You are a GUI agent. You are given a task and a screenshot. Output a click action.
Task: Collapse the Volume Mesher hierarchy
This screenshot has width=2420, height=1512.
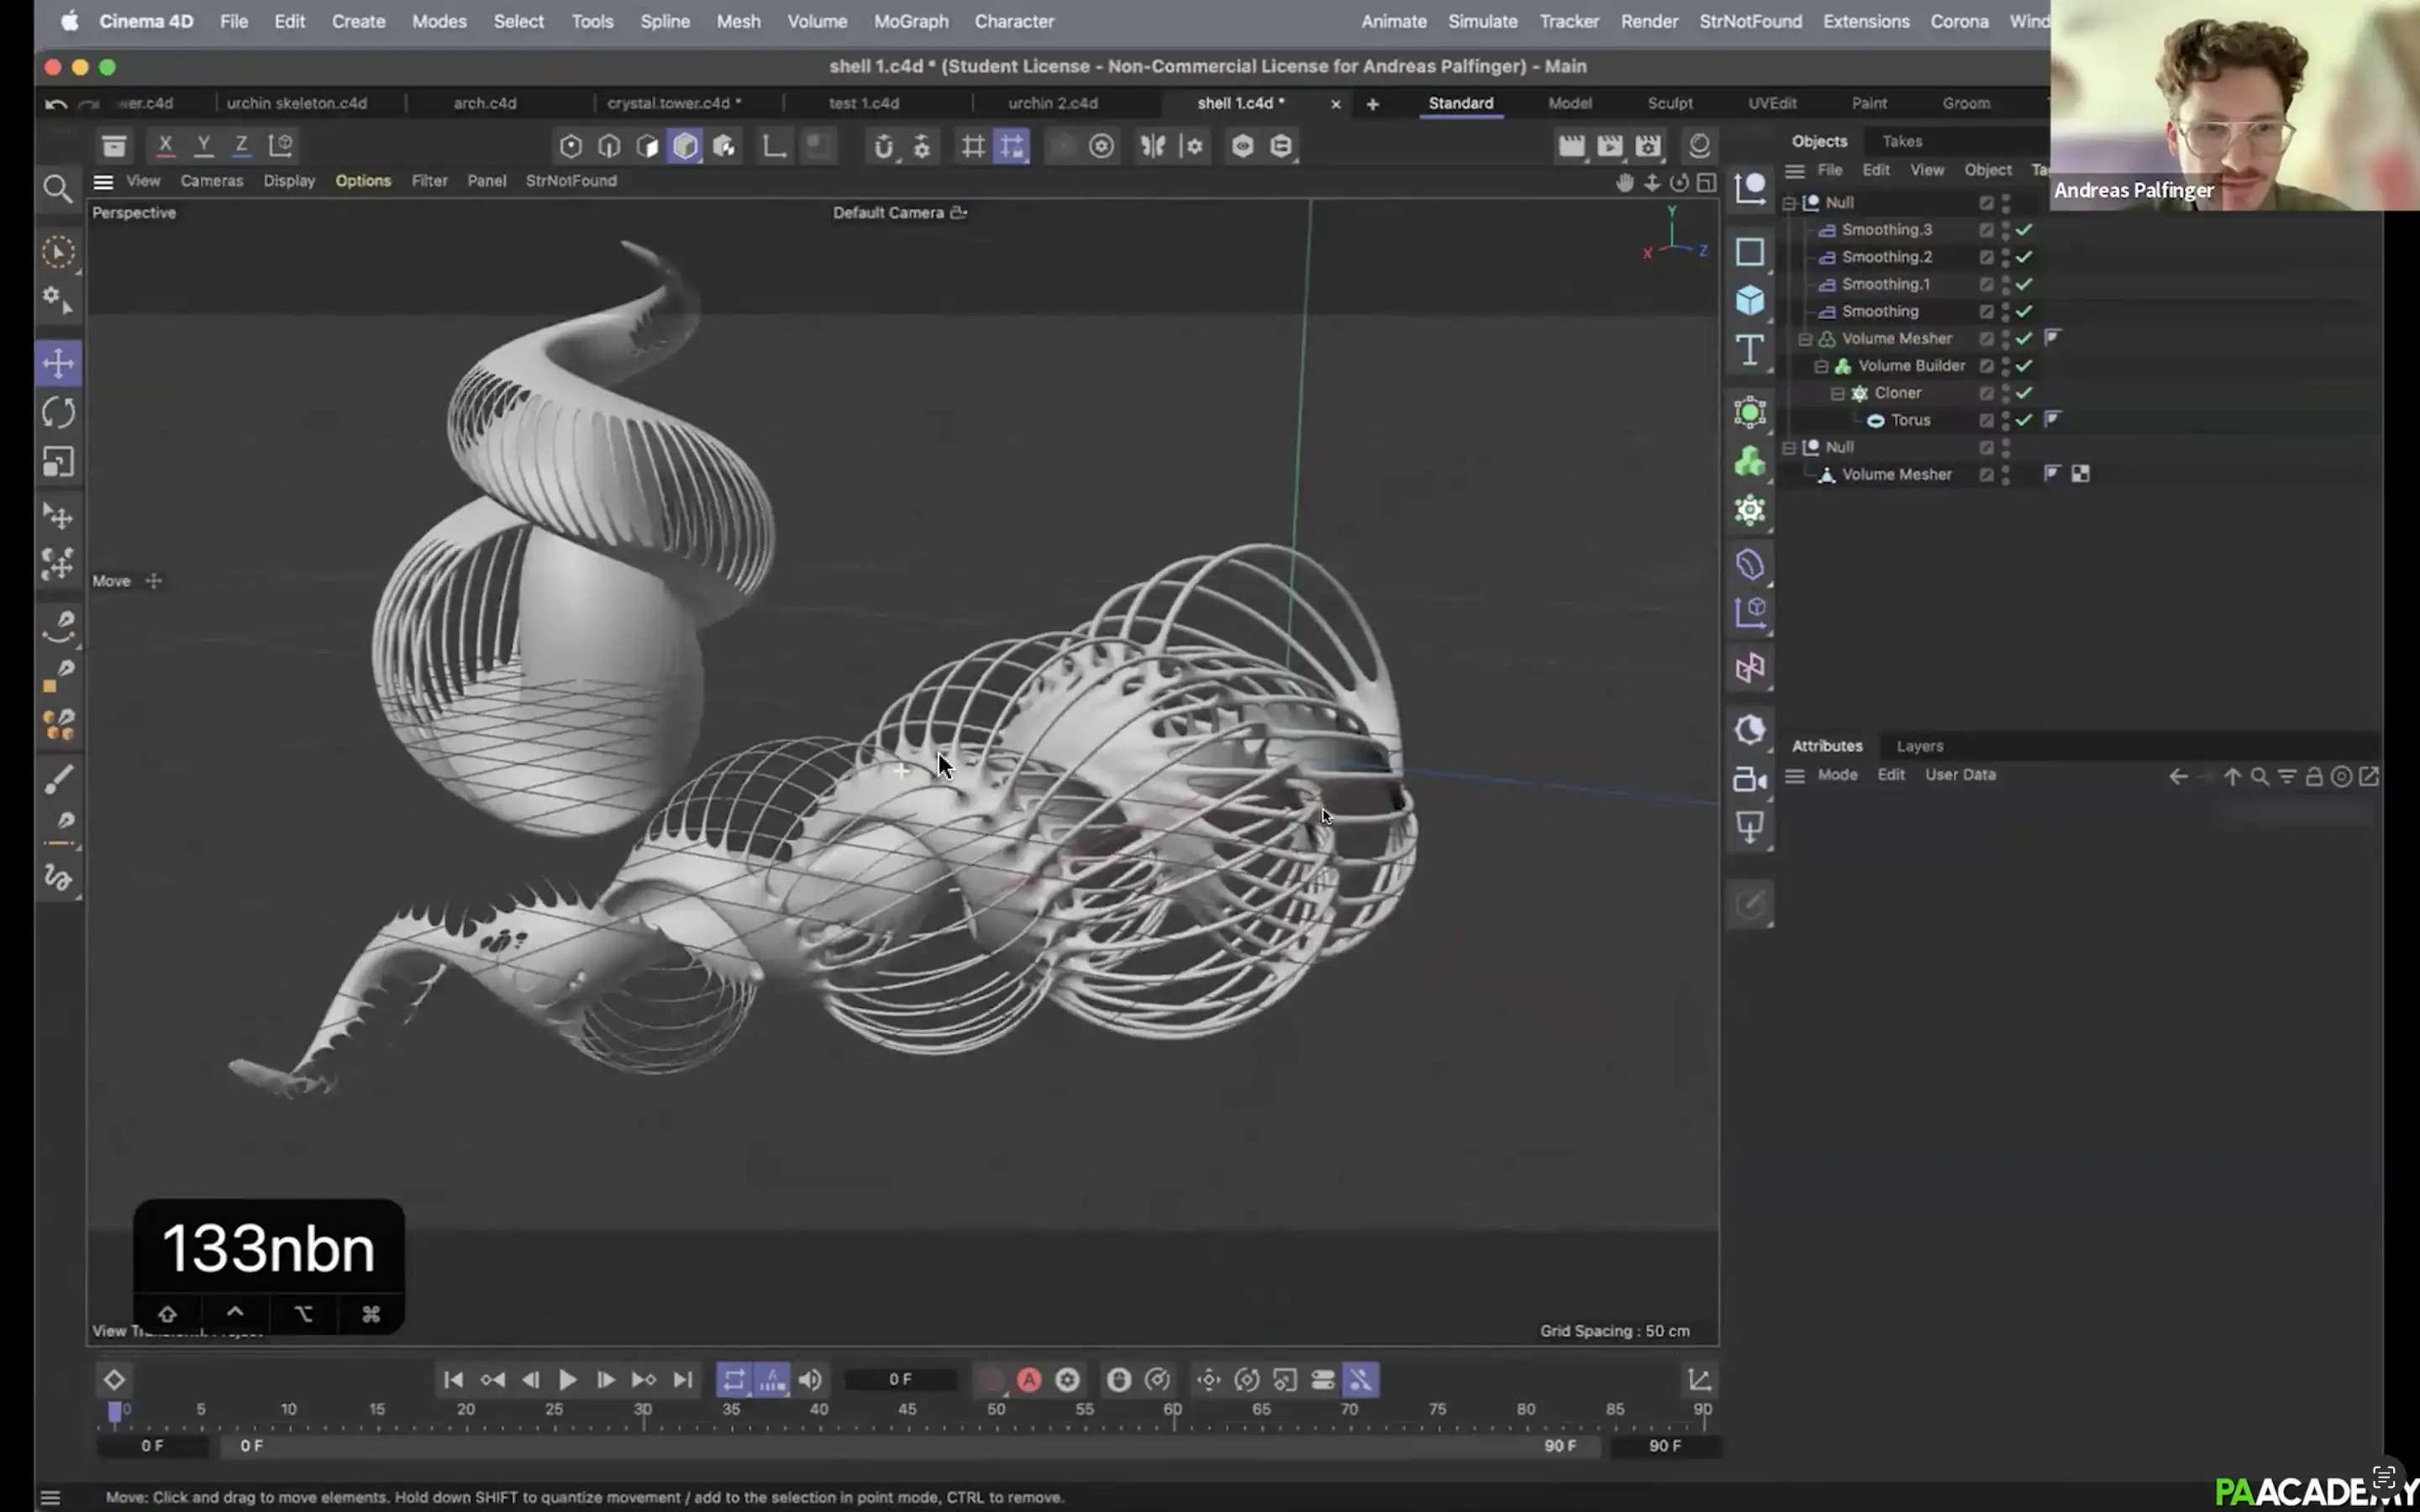tap(1805, 339)
